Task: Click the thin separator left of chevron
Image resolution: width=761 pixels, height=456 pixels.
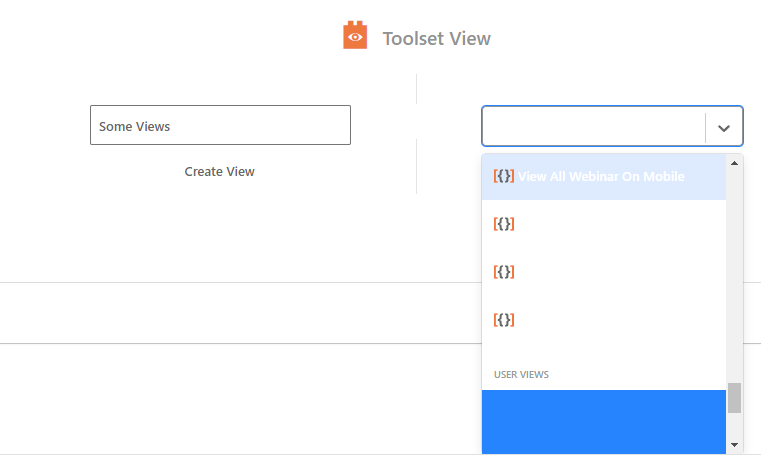Action: [705, 128]
